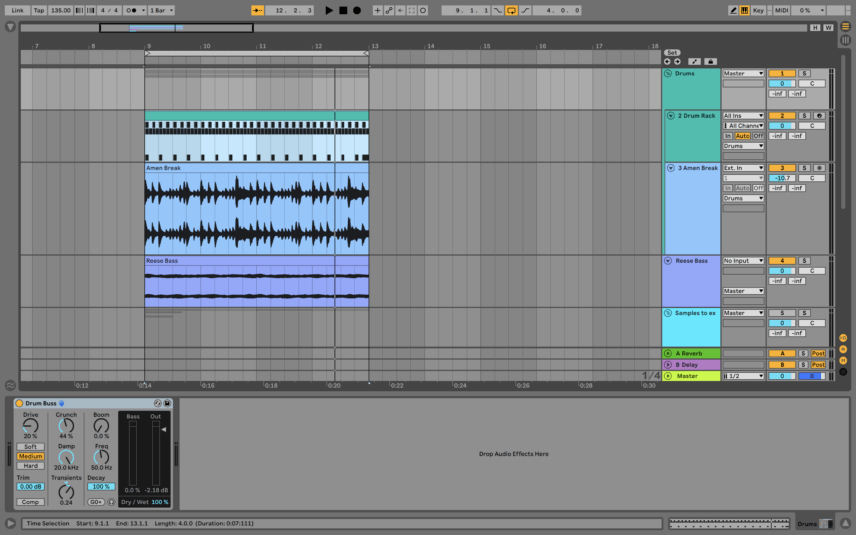Select Soft drive type in Drum Buss
Viewport: 856px width, 535px height.
(x=30, y=447)
